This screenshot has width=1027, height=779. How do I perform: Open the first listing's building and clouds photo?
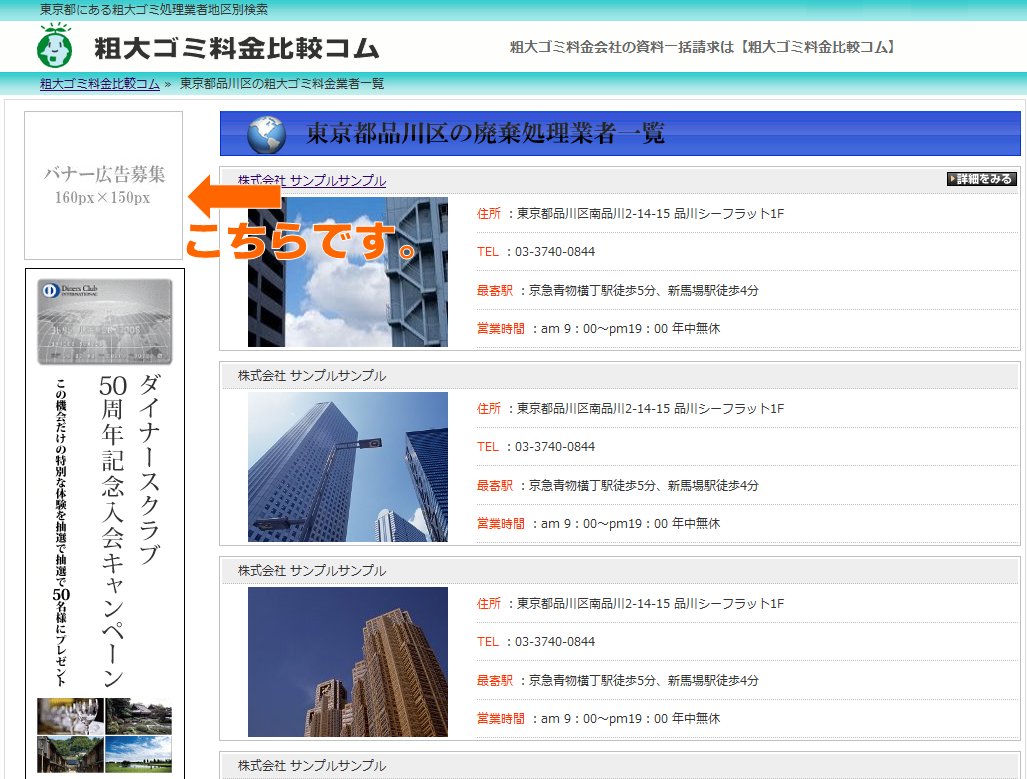pyautogui.click(x=348, y=272)
